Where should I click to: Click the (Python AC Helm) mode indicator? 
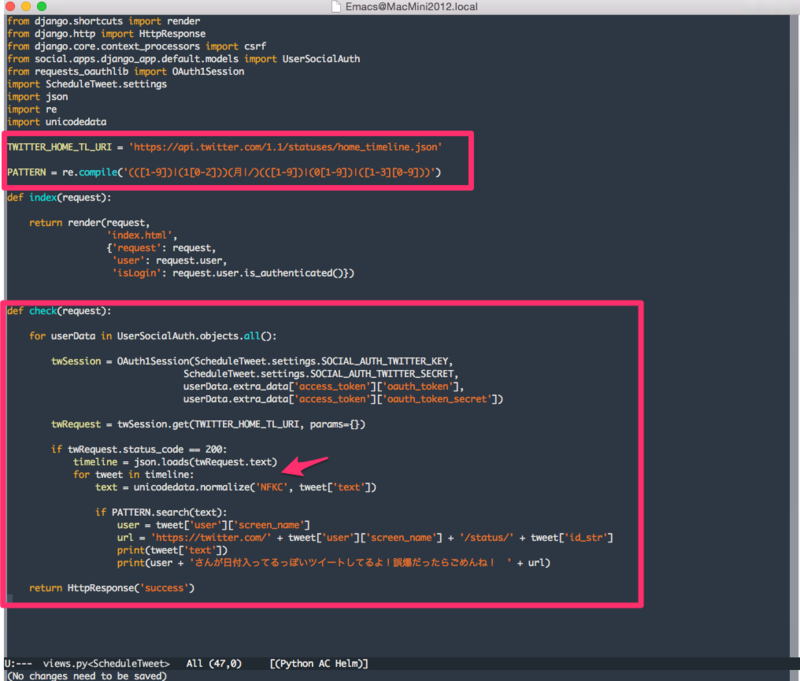(x=319, y=663)
